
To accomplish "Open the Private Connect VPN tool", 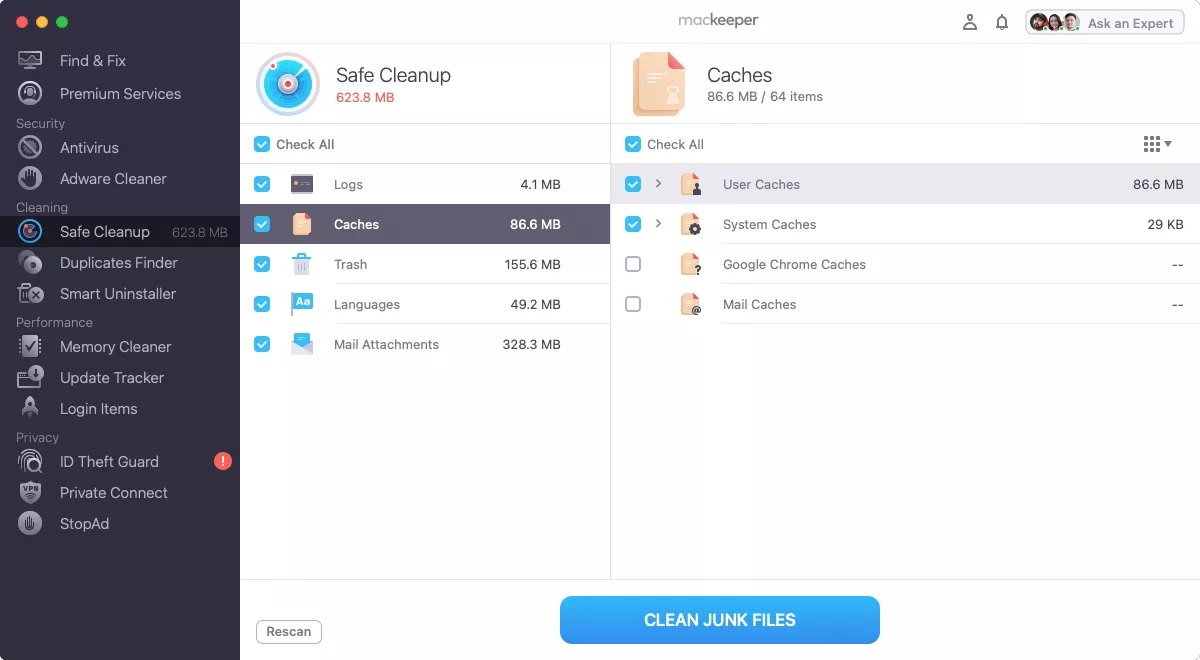I will [113, 492].
